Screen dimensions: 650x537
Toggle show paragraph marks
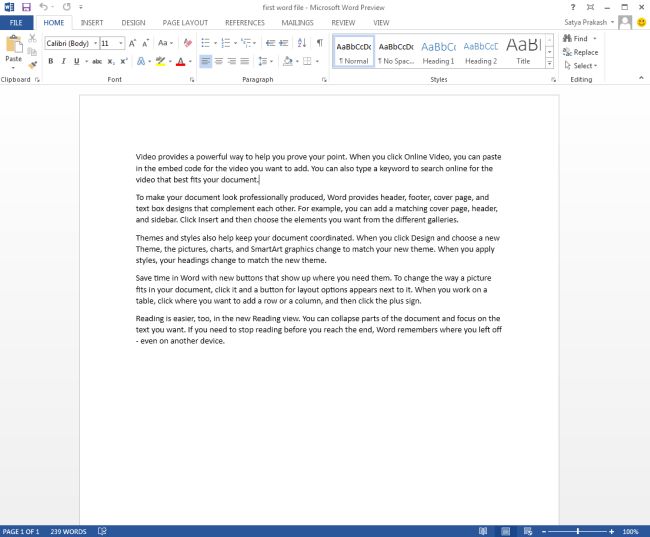tap(320, 43)
